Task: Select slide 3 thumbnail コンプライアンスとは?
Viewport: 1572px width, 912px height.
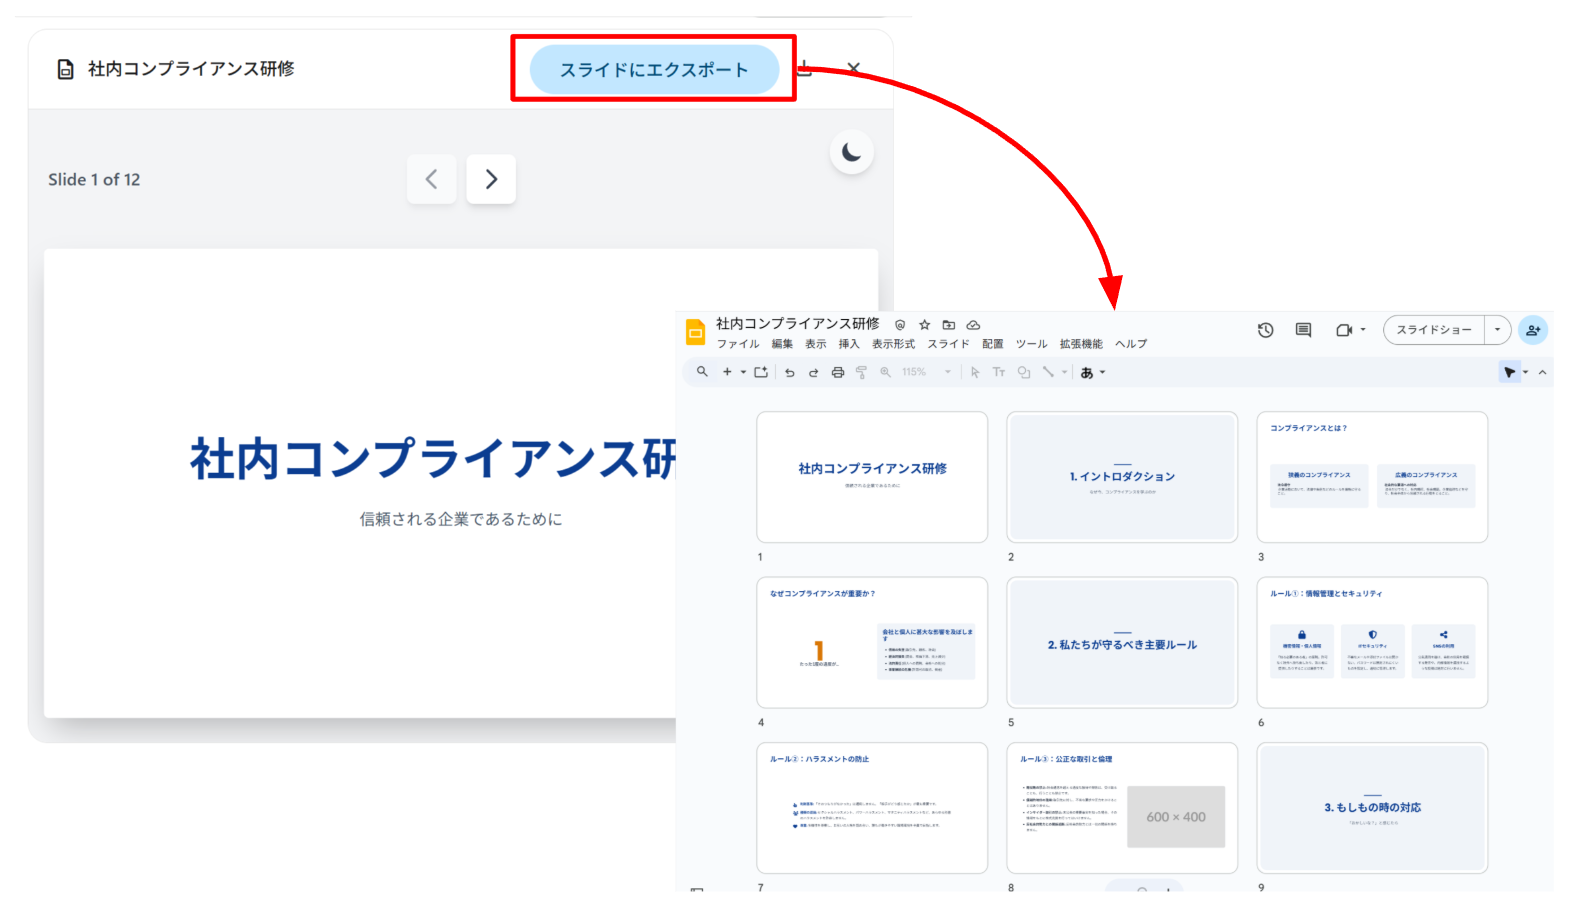Action: pyautogui.click(x=1372, y=477)
